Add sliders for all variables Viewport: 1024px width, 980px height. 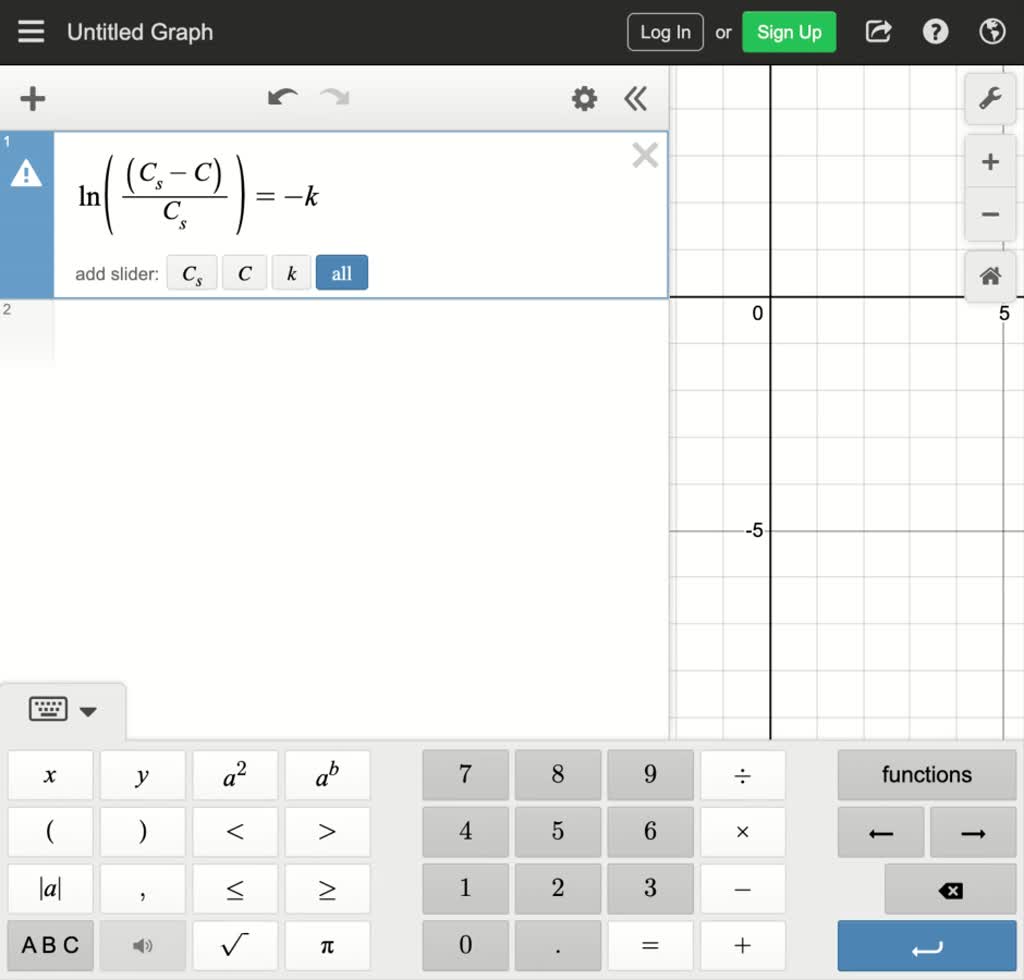(341, 273)
